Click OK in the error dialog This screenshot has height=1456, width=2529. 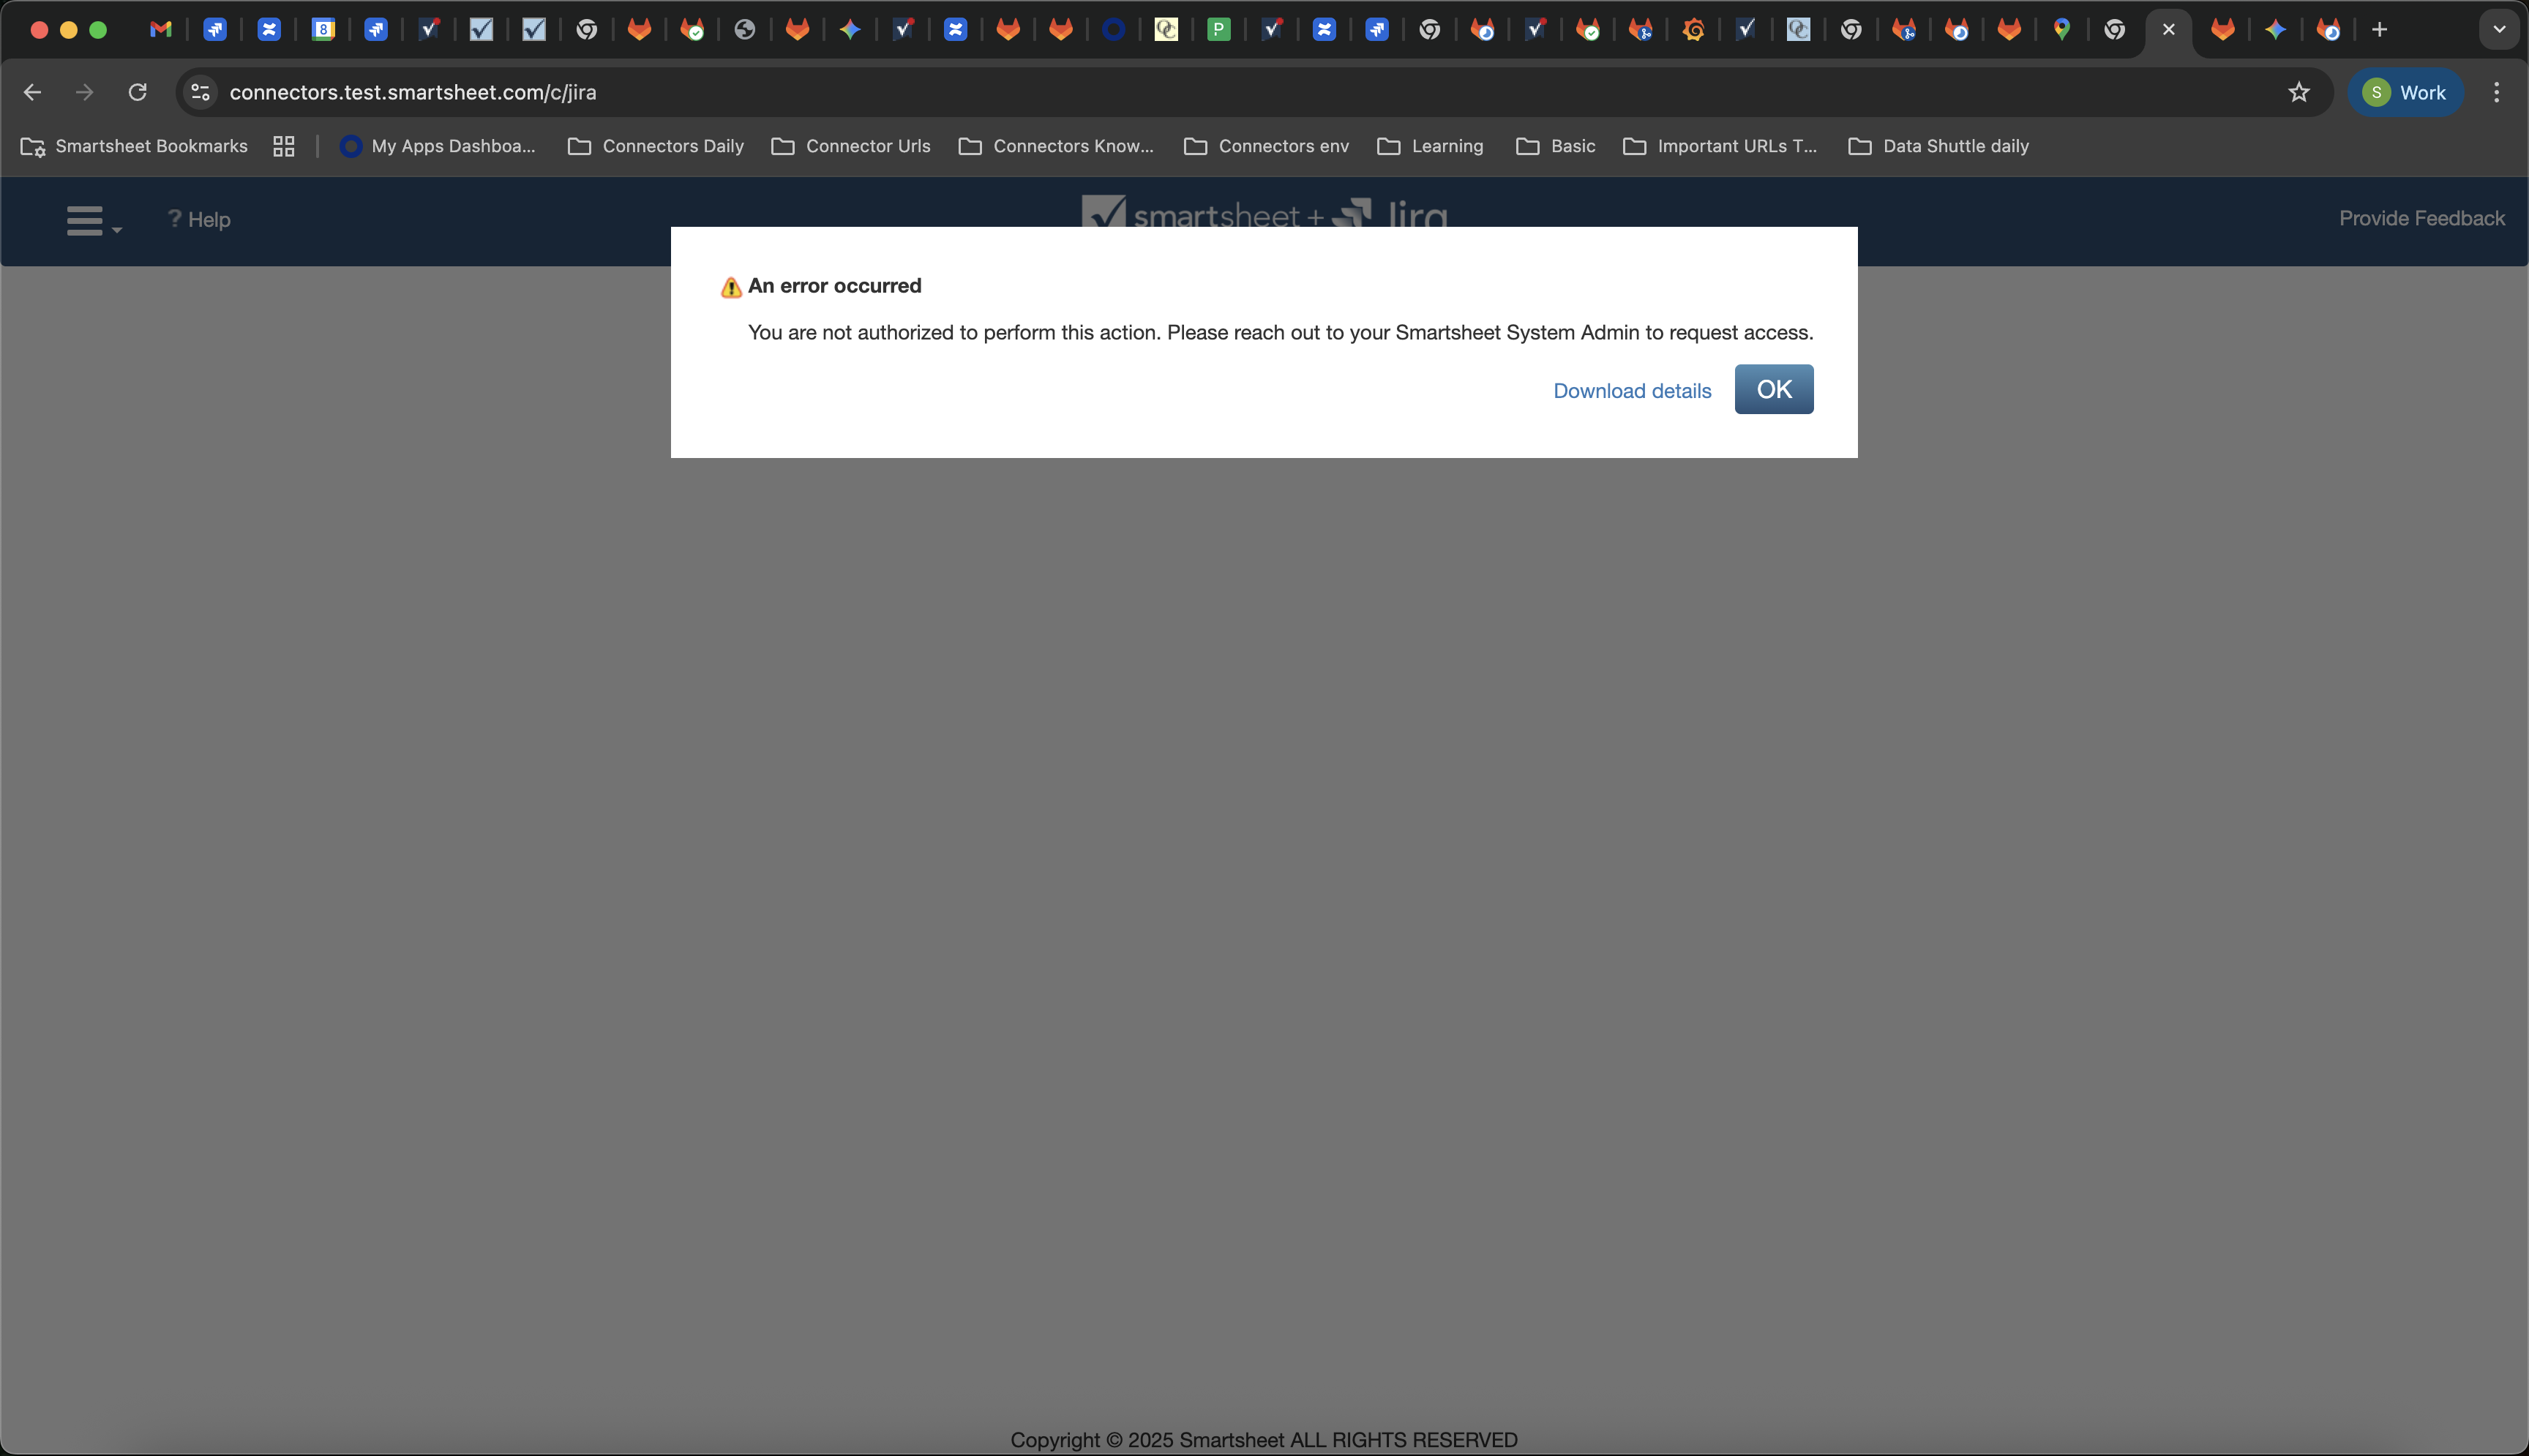(x=1773, y=389)
